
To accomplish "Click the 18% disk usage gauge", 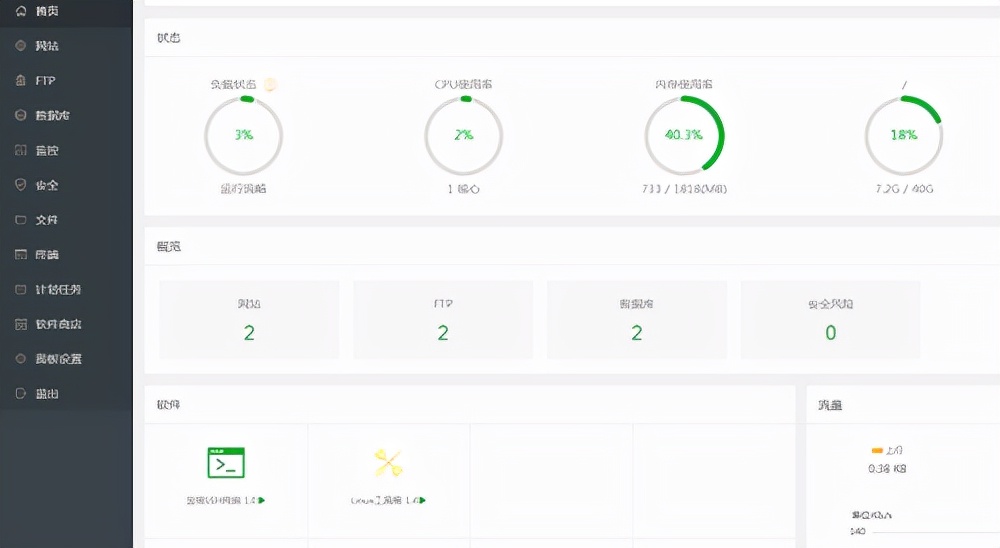I will (x=904, y=135).
